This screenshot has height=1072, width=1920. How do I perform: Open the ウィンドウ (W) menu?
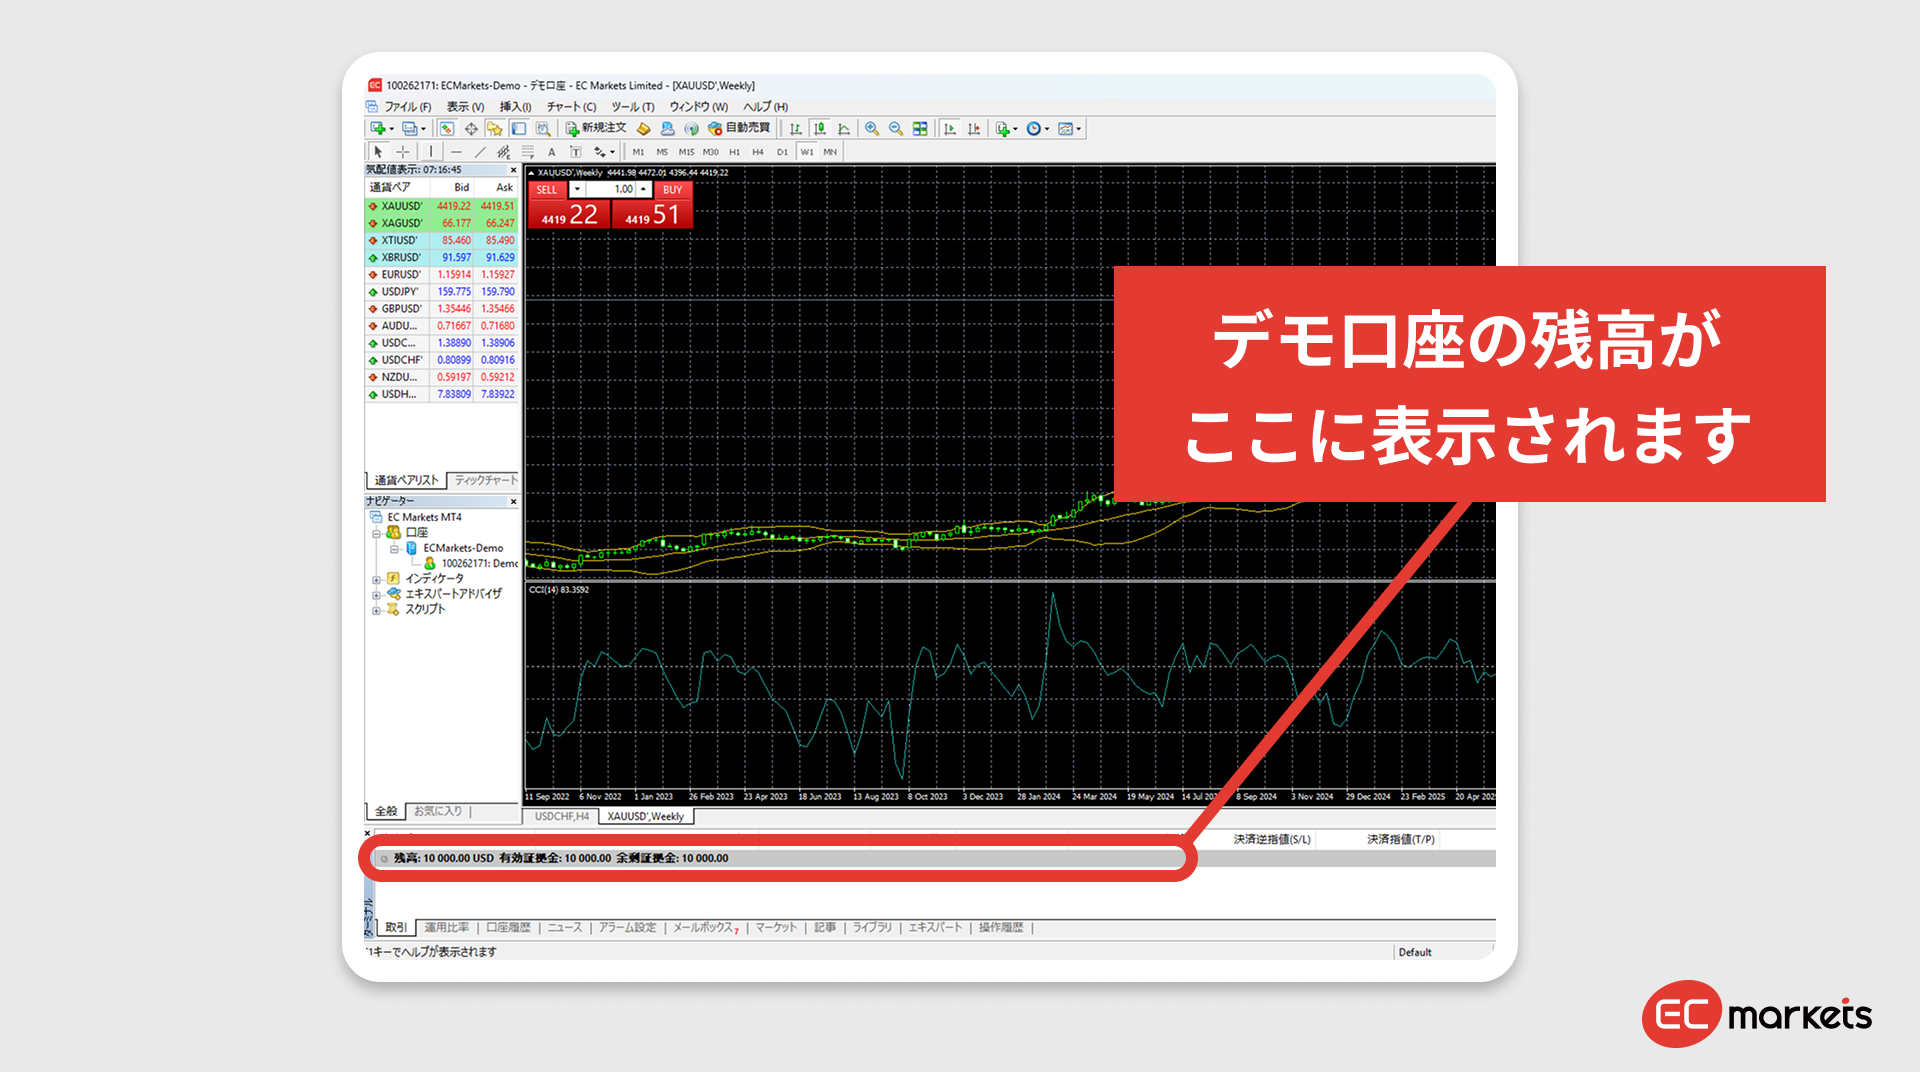tap(699, 107)
